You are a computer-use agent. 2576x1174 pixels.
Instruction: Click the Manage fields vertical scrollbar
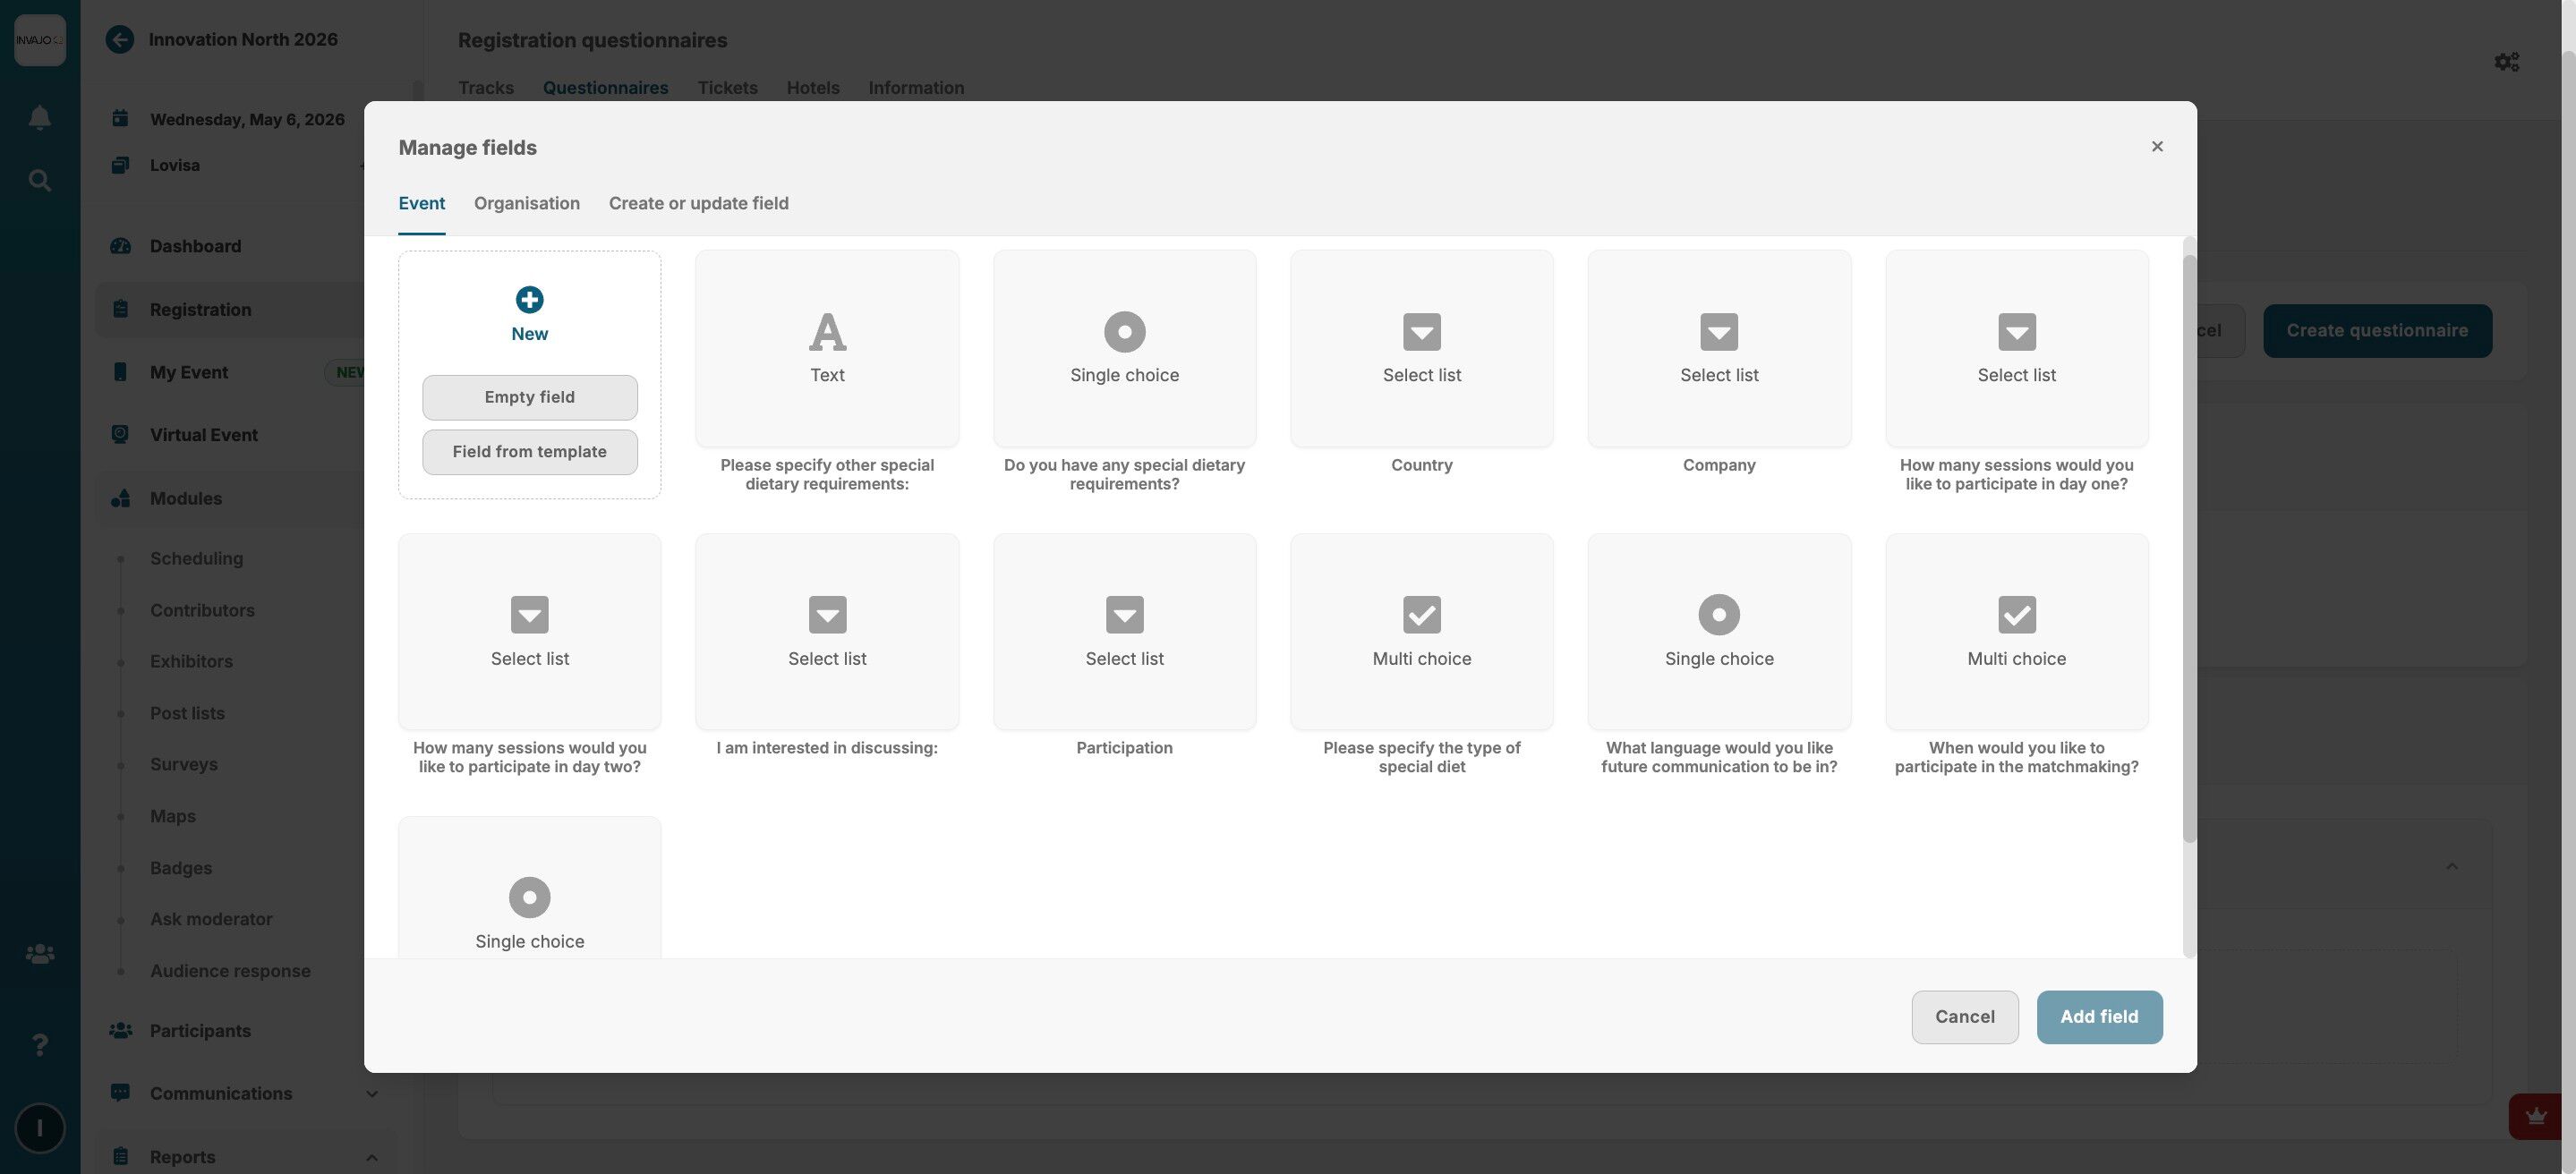(x=2188, y=548)
